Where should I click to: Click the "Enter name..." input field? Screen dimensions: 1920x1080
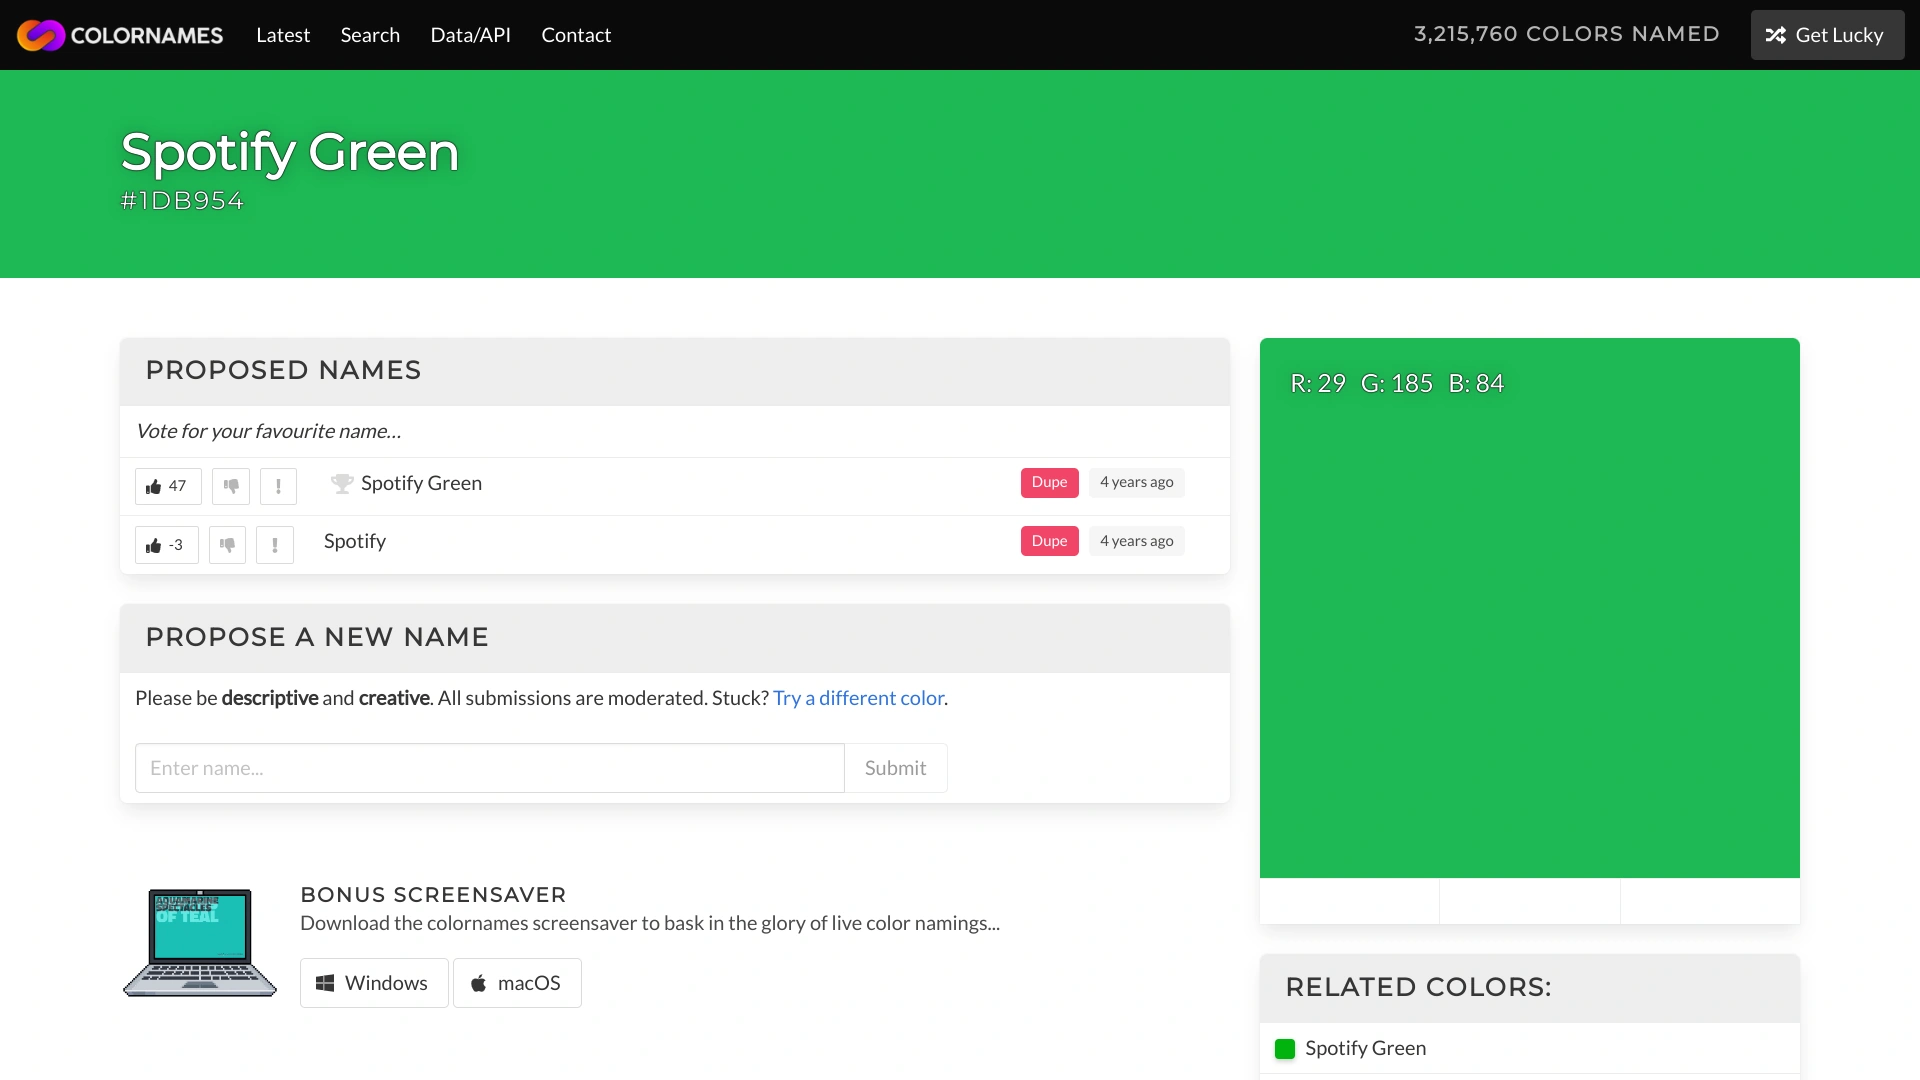[x=489, y=768]
